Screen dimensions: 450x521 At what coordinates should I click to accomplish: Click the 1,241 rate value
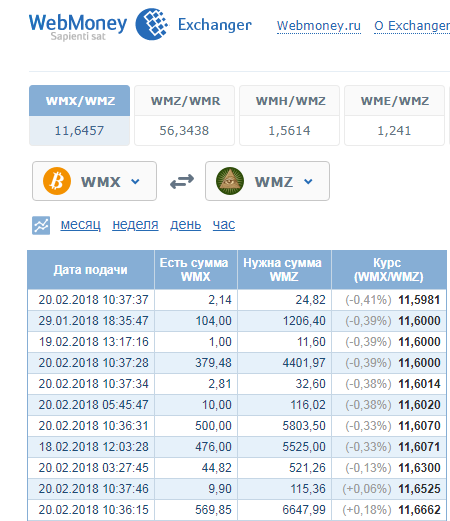[x=394, y=130]
